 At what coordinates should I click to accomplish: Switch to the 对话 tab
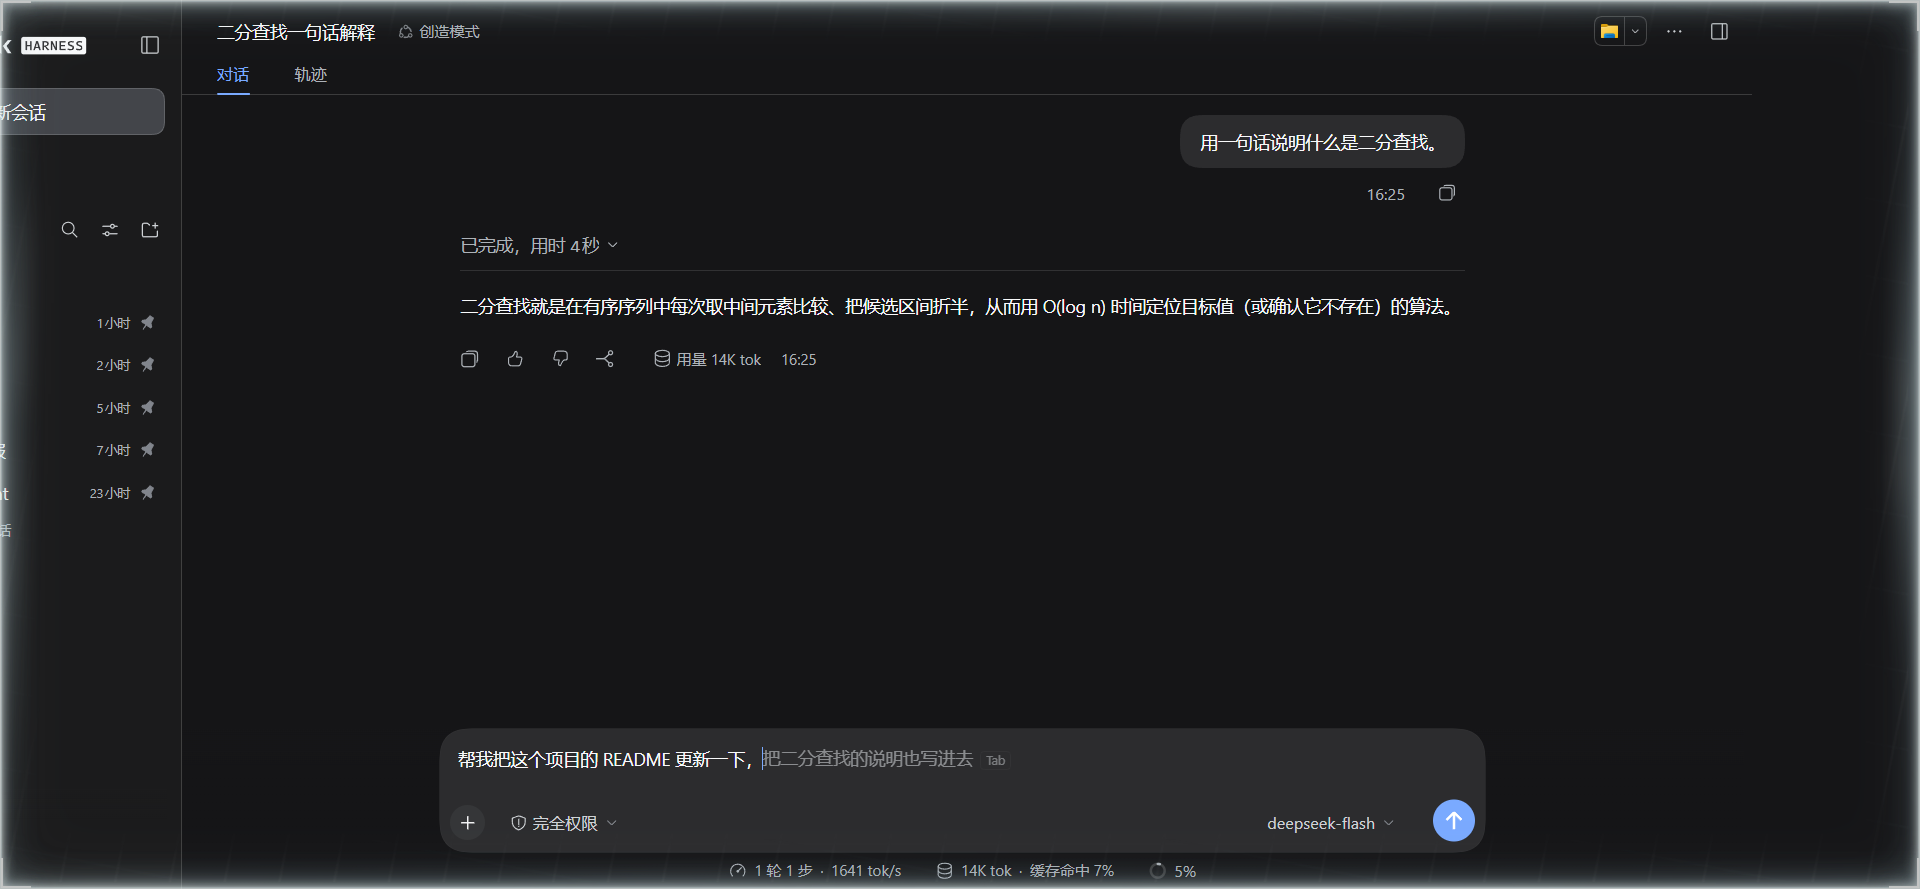(x=233, y=75)
